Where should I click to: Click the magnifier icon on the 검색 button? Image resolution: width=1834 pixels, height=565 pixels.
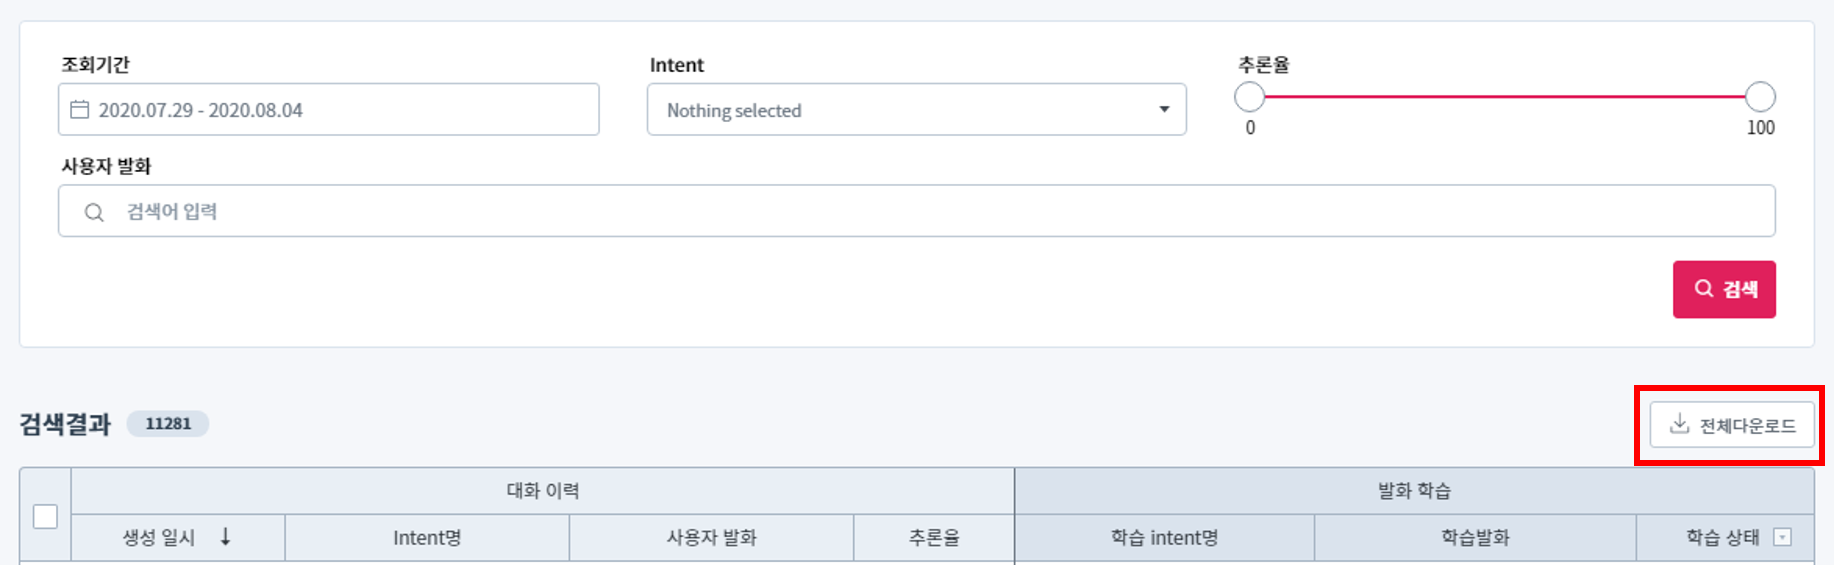(1704, 289)
